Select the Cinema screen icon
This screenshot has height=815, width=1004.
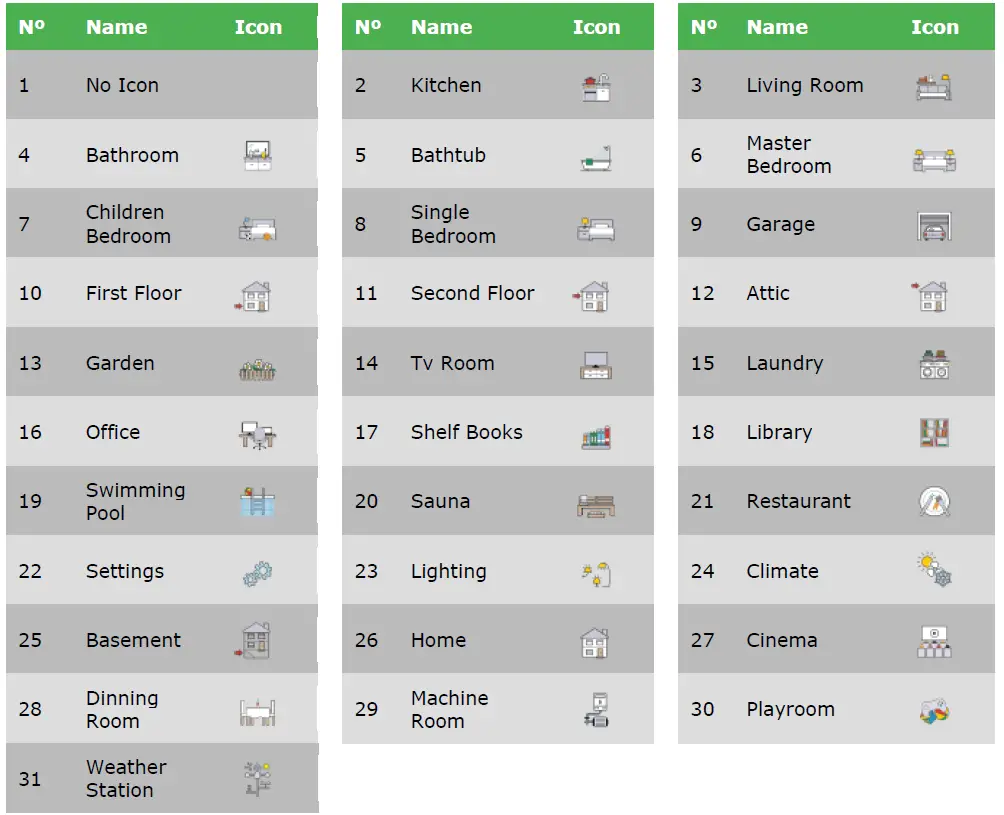pyautogui.click(x=934, y=641)
